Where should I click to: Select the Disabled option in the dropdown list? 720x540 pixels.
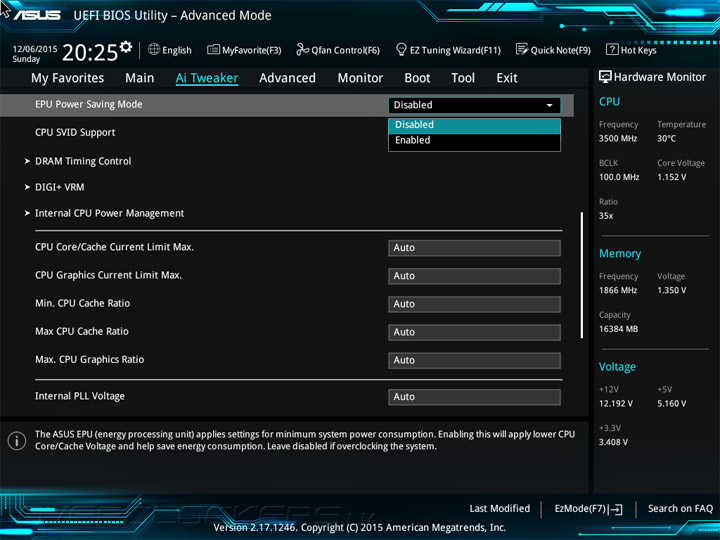[x=474, y=125]
